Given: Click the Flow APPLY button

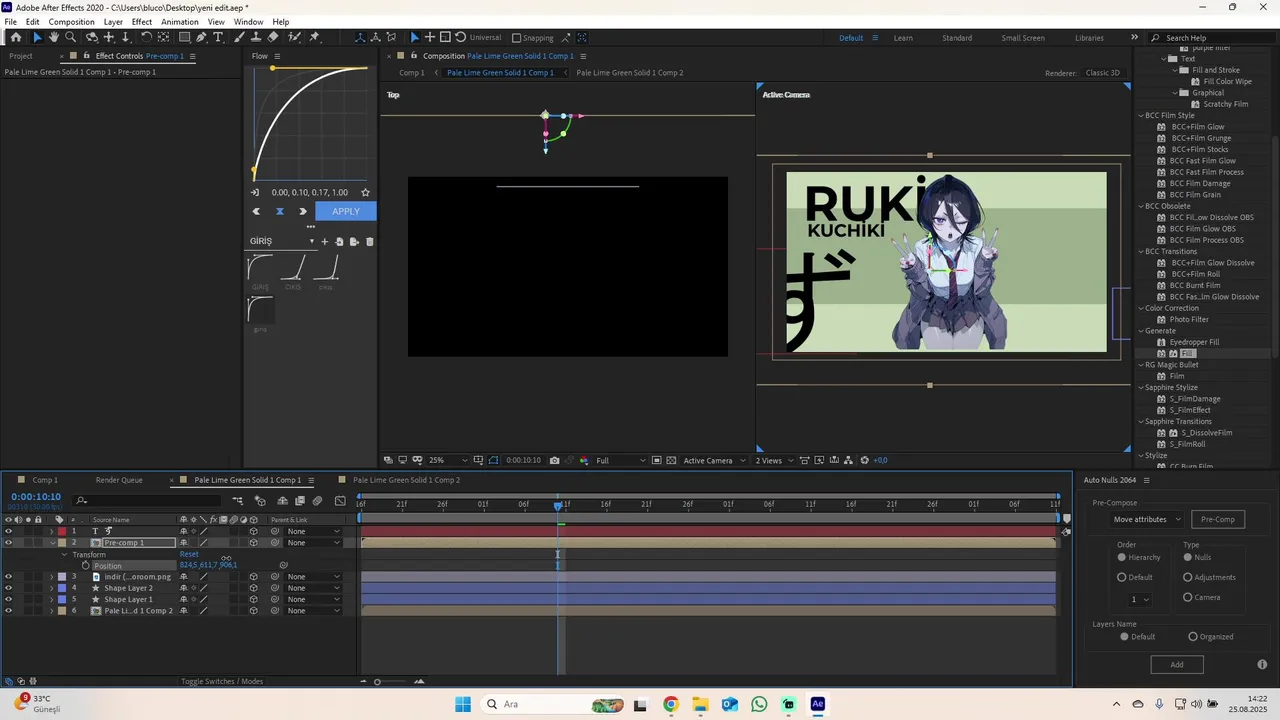Looking at the screenshot, I should (x=346, y=211).
